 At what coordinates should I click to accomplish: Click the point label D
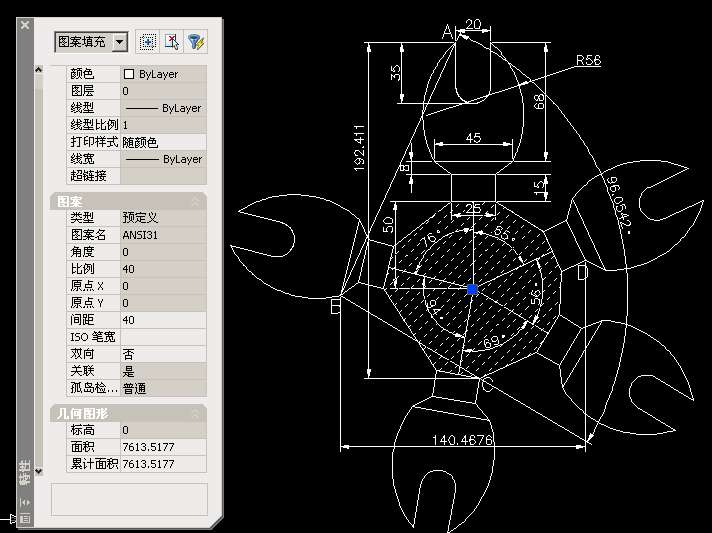click(x=582, y=272)
